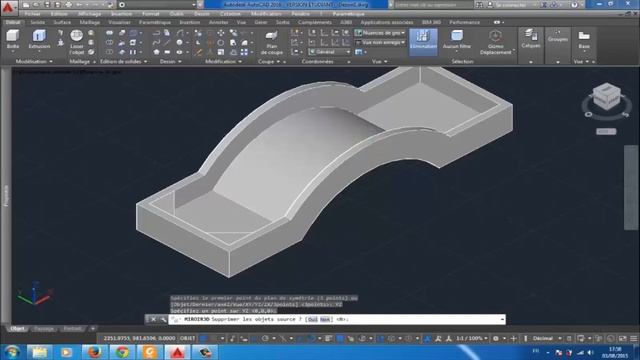Screen dimensions: 640x360
Task: Click the workspace switching gear icon
Action: coord(496,338)
